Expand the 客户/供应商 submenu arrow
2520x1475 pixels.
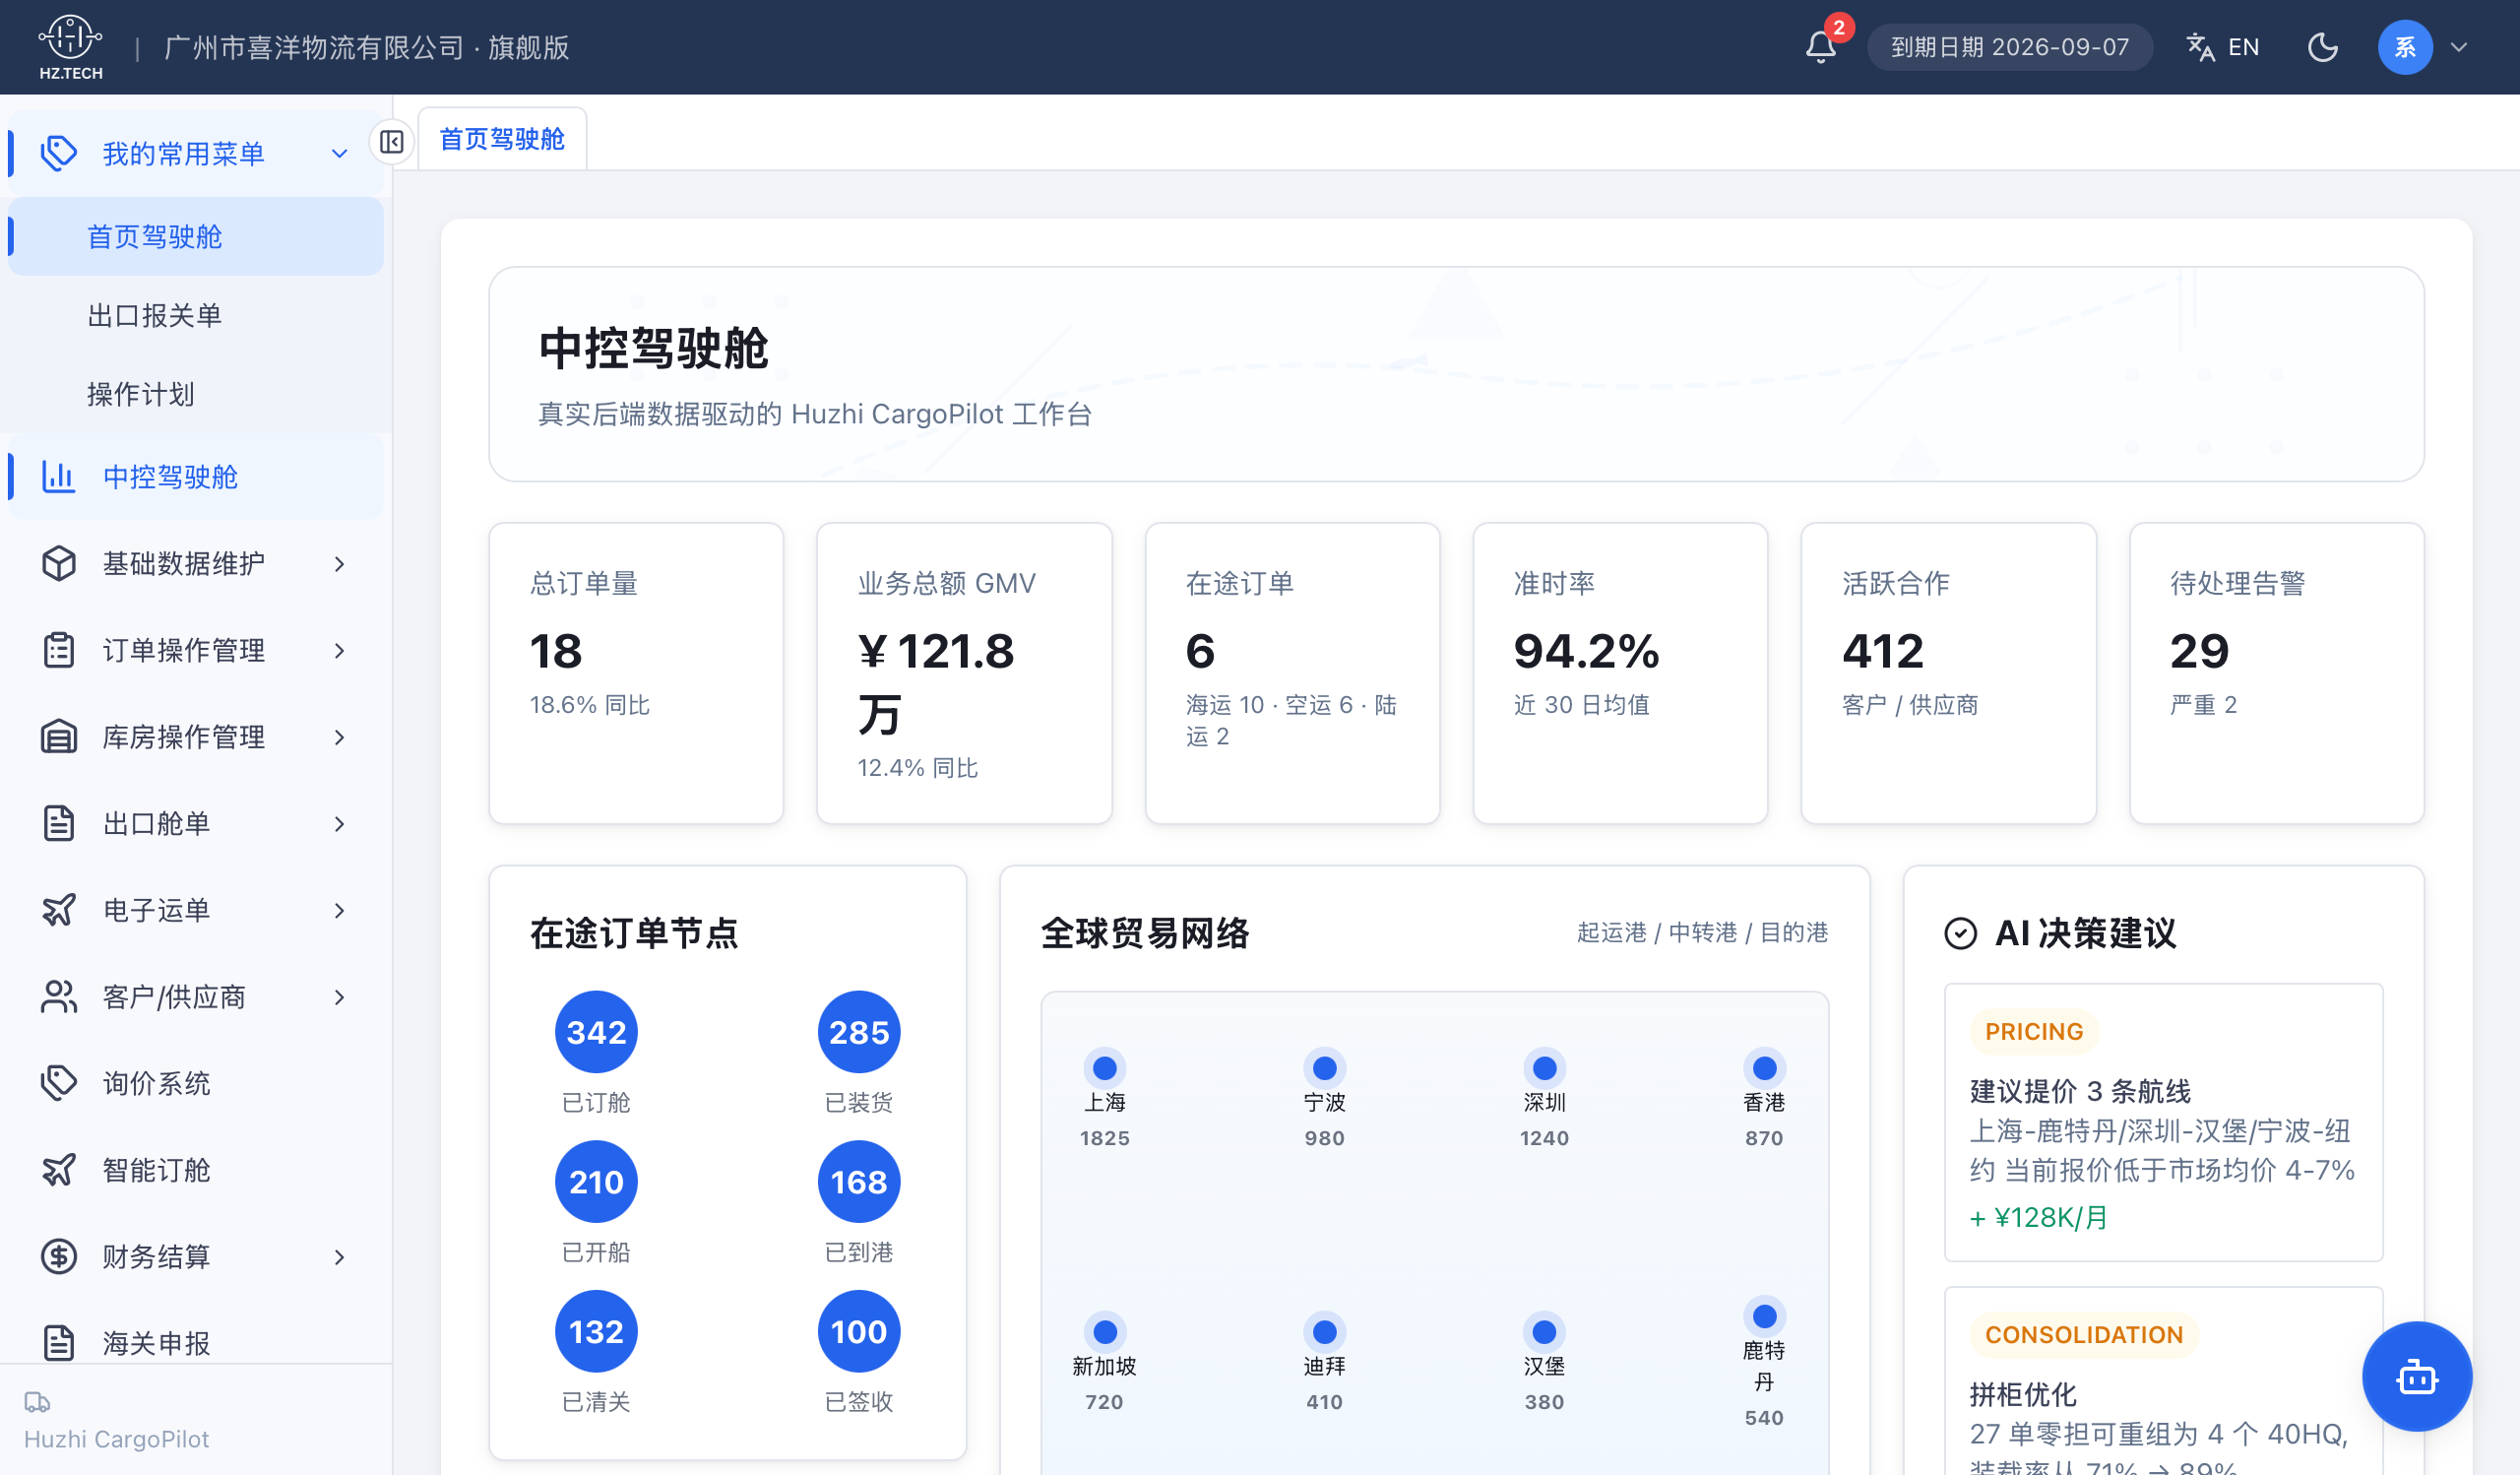[x=339, y=997]
